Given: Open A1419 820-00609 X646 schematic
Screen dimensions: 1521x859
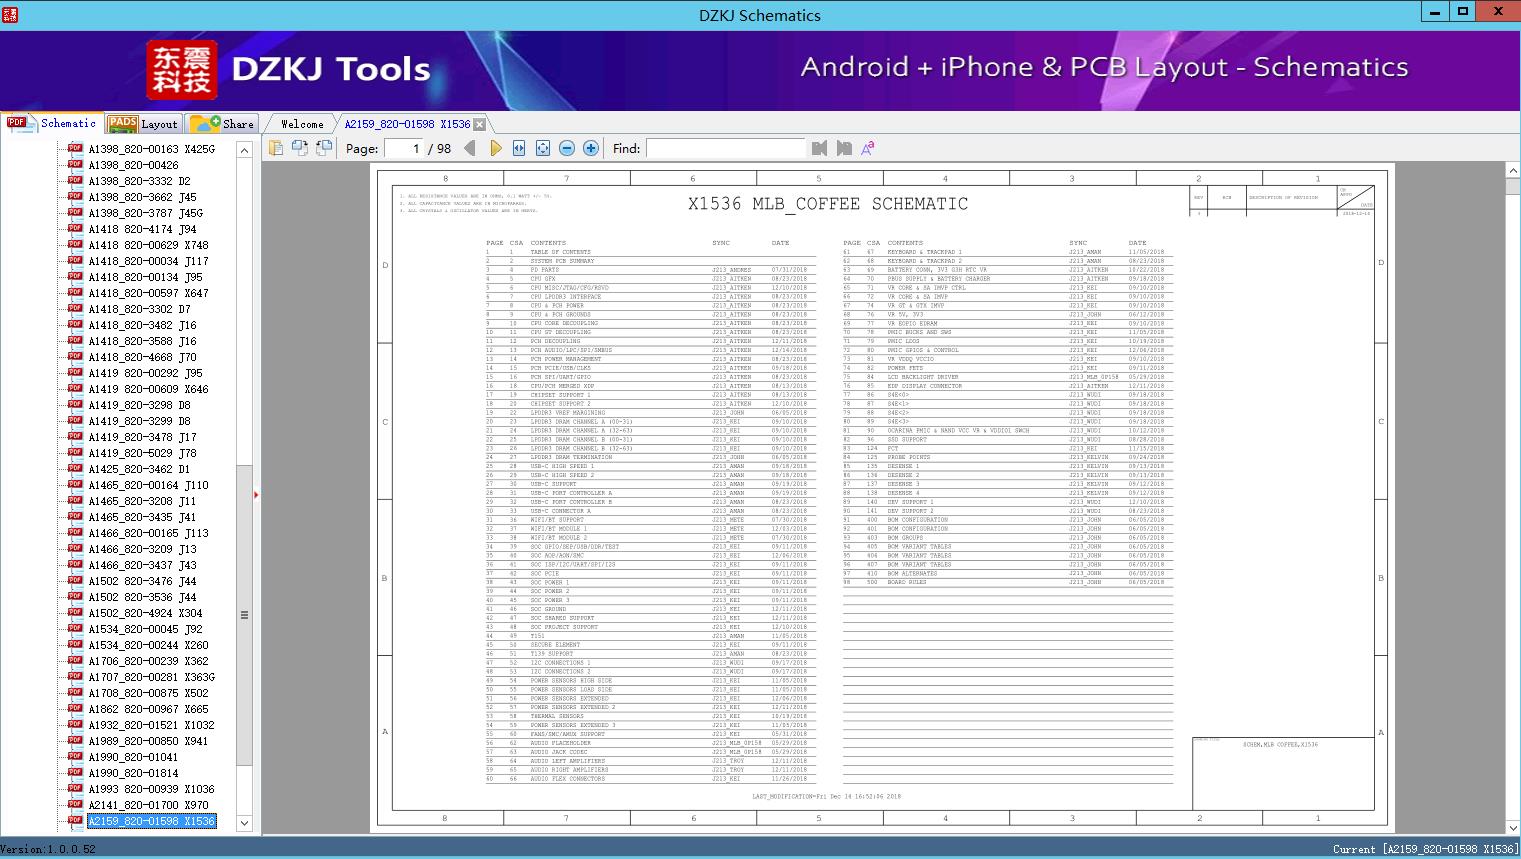Looking at the screenshot, I should pos(148,389).
